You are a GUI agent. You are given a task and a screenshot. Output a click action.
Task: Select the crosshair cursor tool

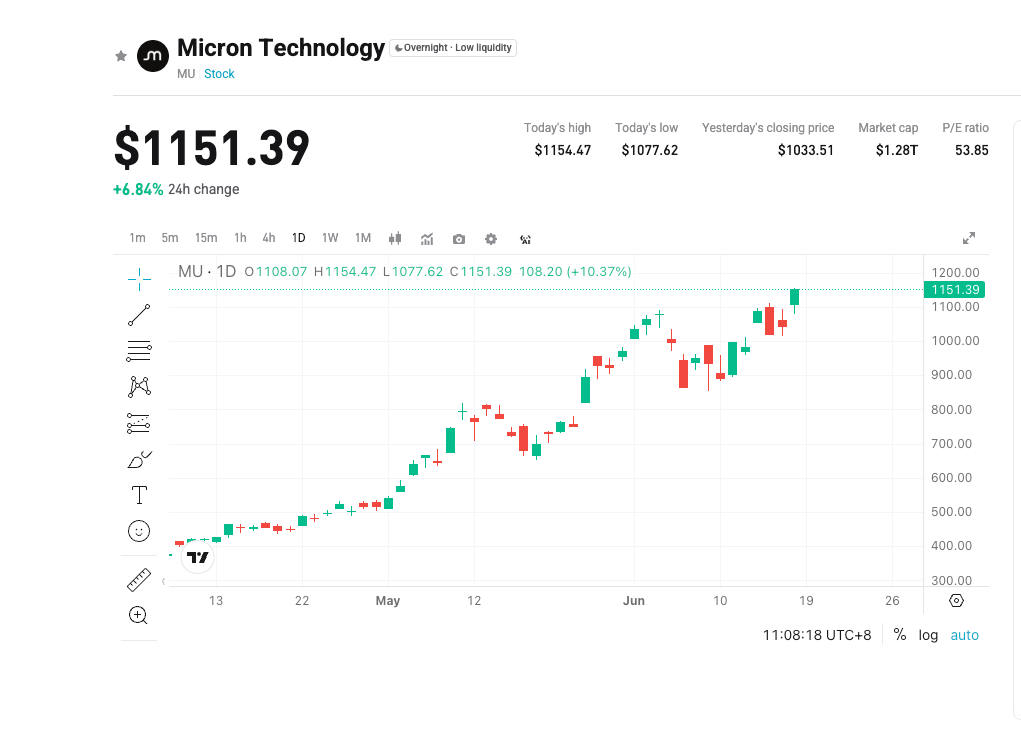(139, 279)
